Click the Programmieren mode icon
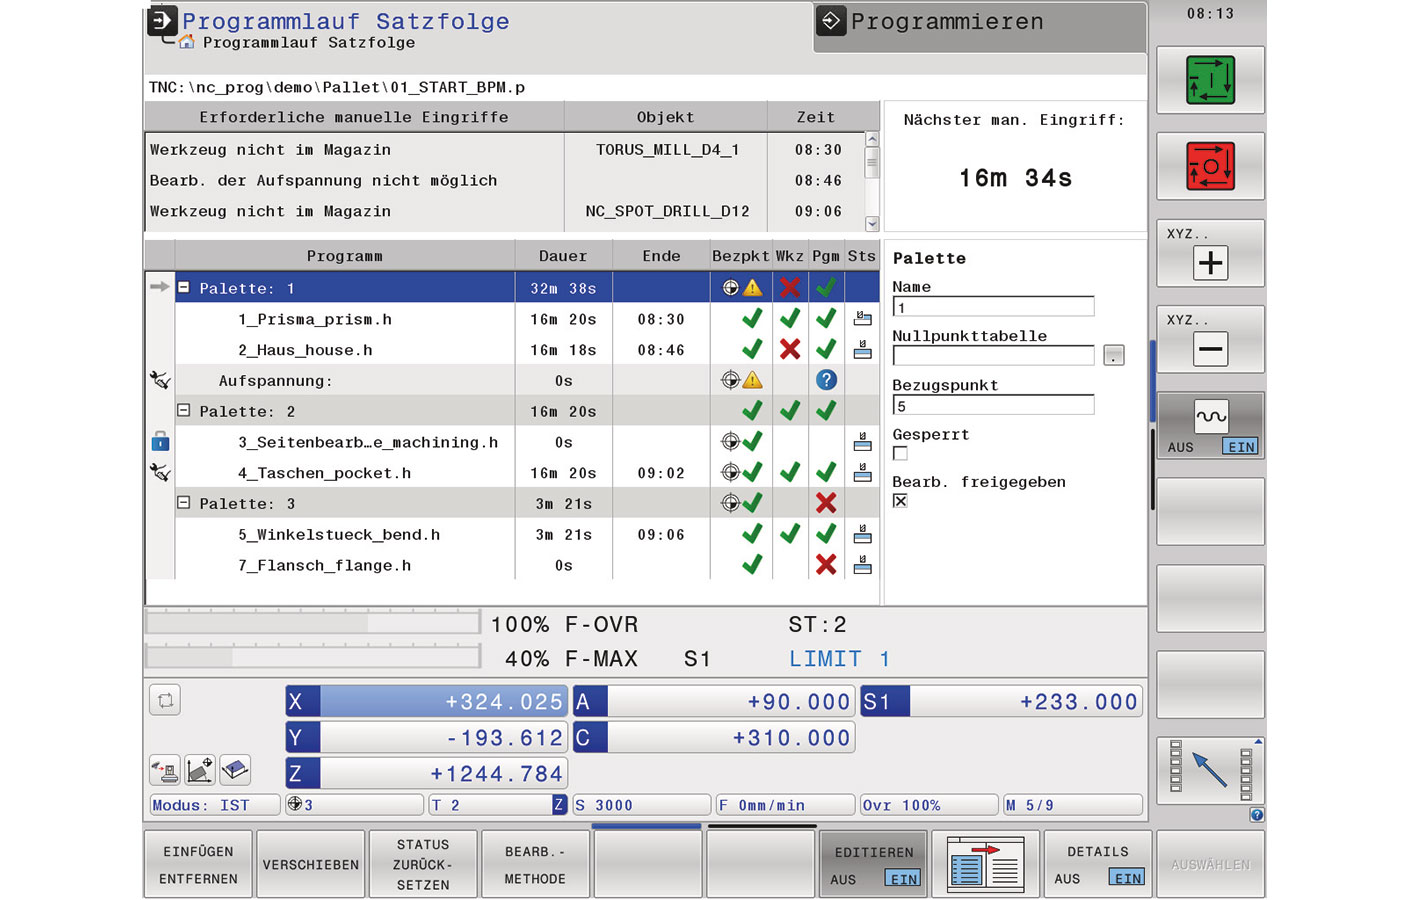This screenshot has height=900, width=1410. click(831, 20)
